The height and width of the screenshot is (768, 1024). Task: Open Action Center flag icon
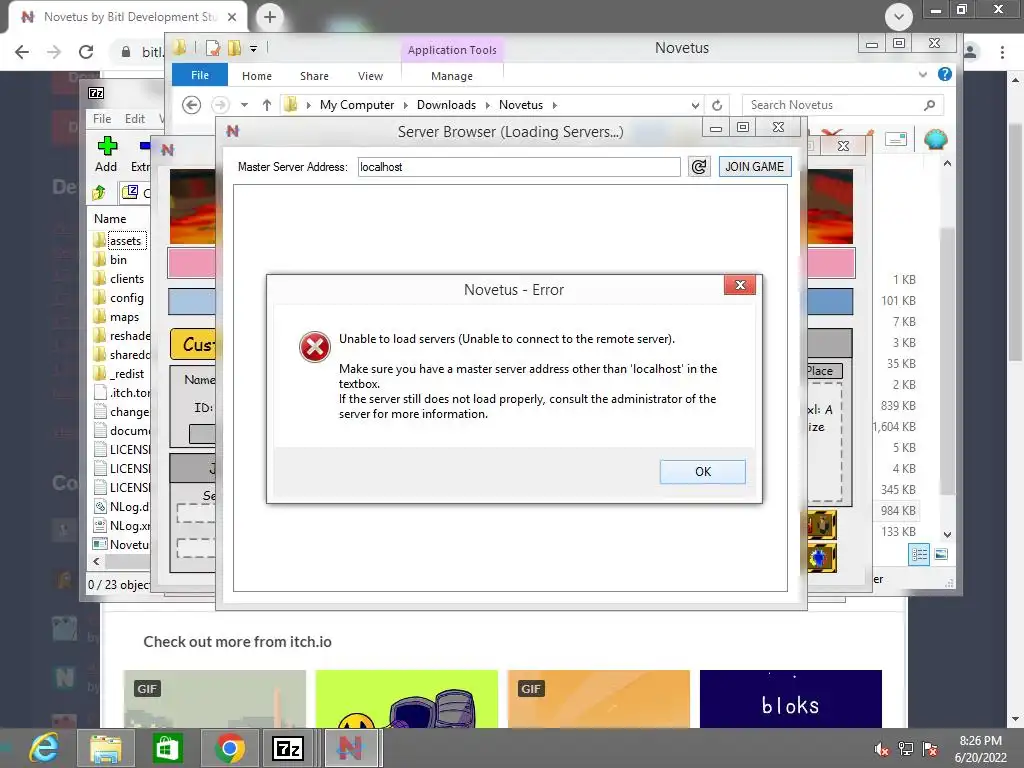coord(930,749)
